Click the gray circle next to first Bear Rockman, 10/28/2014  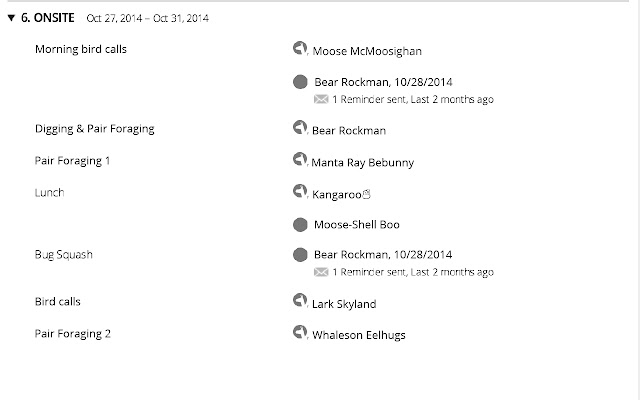(300, 82)
